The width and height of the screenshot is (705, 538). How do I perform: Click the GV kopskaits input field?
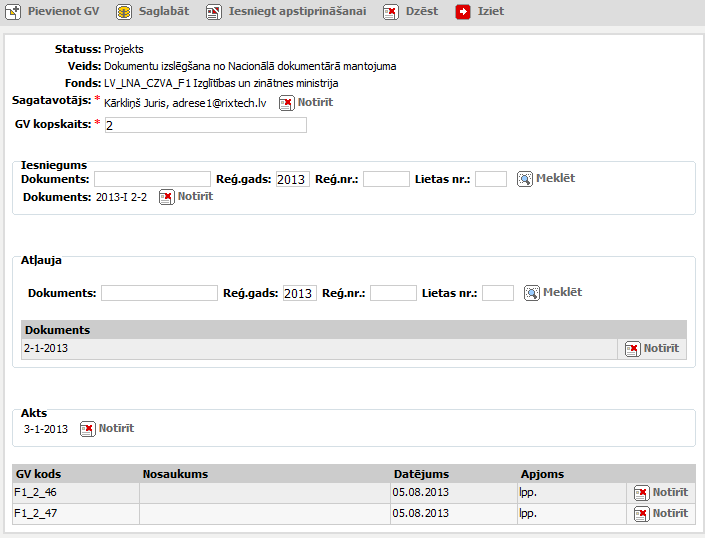(x=205, y=125)
